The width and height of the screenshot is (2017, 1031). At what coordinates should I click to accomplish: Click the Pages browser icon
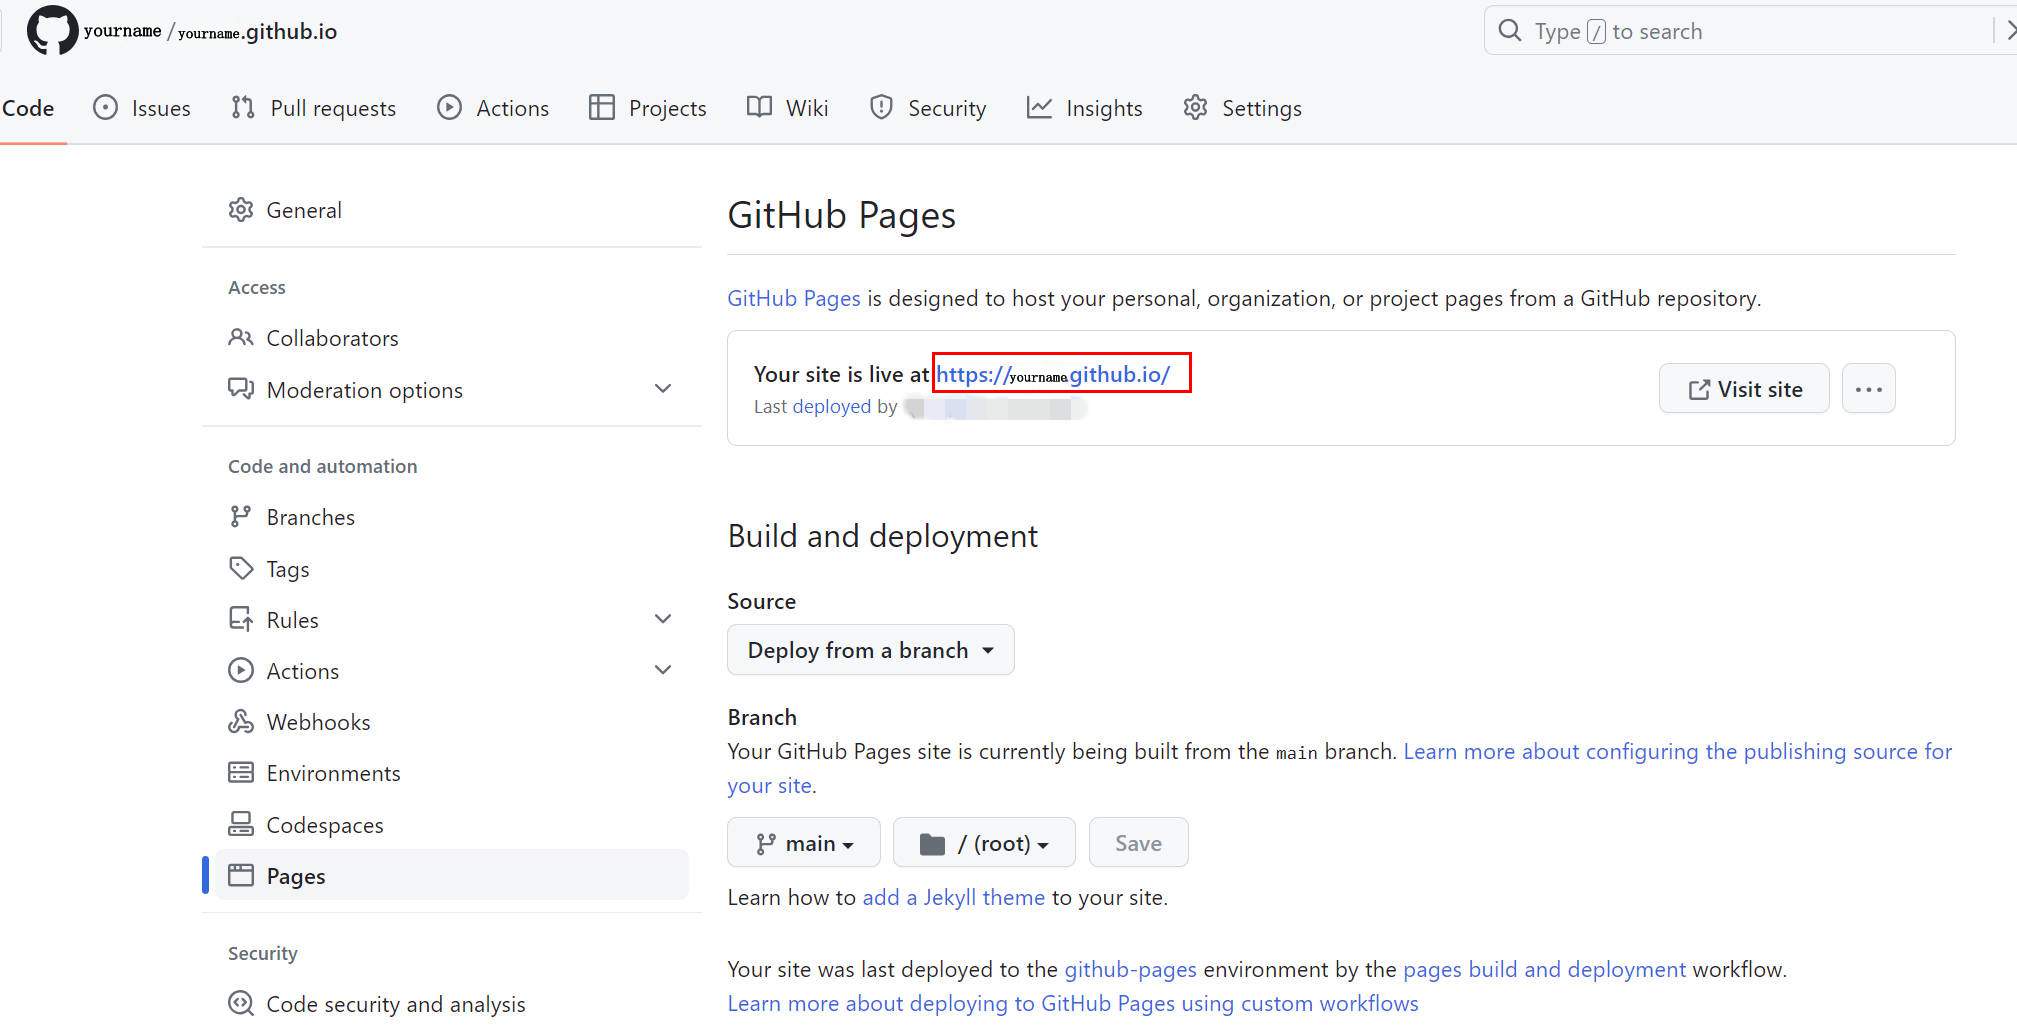pos(241,876)
